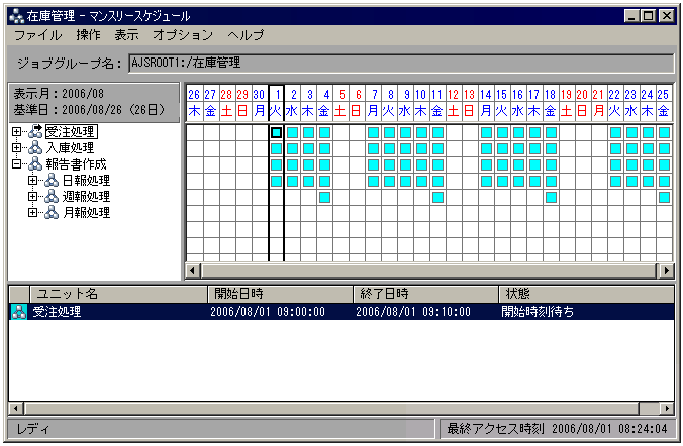Collapse the 報告書作成 tree node
The height and width of the screenshot is (446, 683).
[17, 164]
